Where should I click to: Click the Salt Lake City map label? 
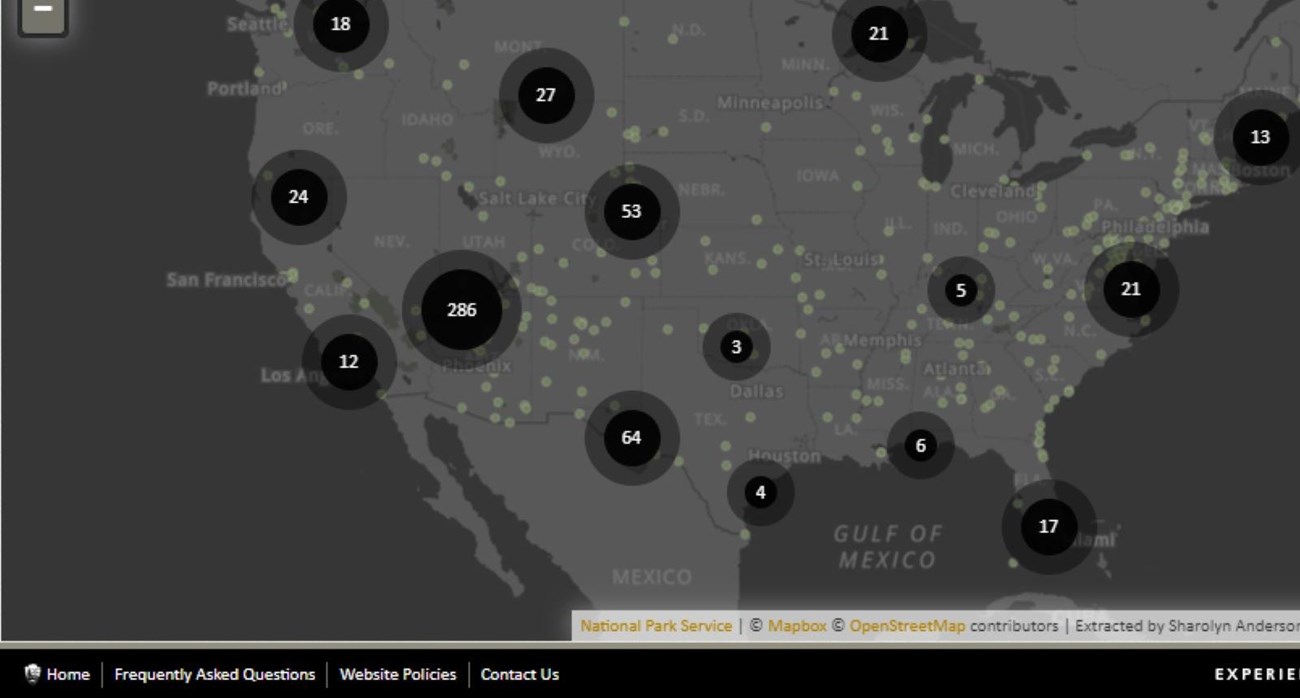537,198
